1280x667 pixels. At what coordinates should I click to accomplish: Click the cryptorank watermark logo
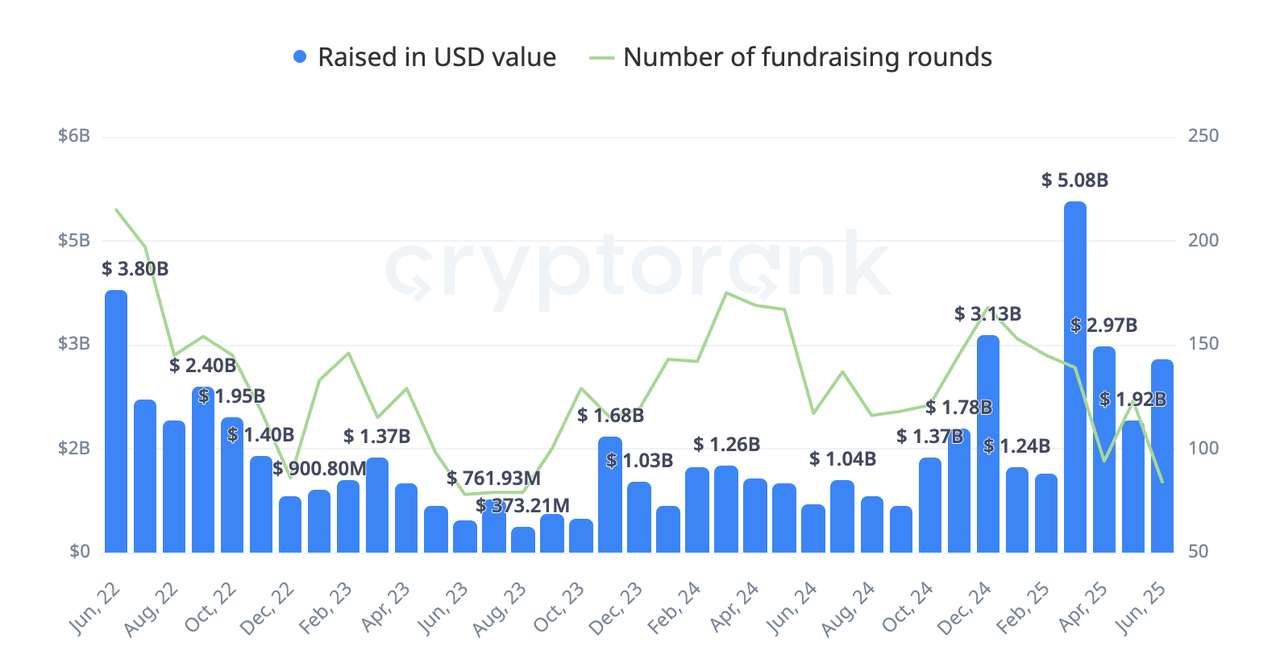(637, 270)
